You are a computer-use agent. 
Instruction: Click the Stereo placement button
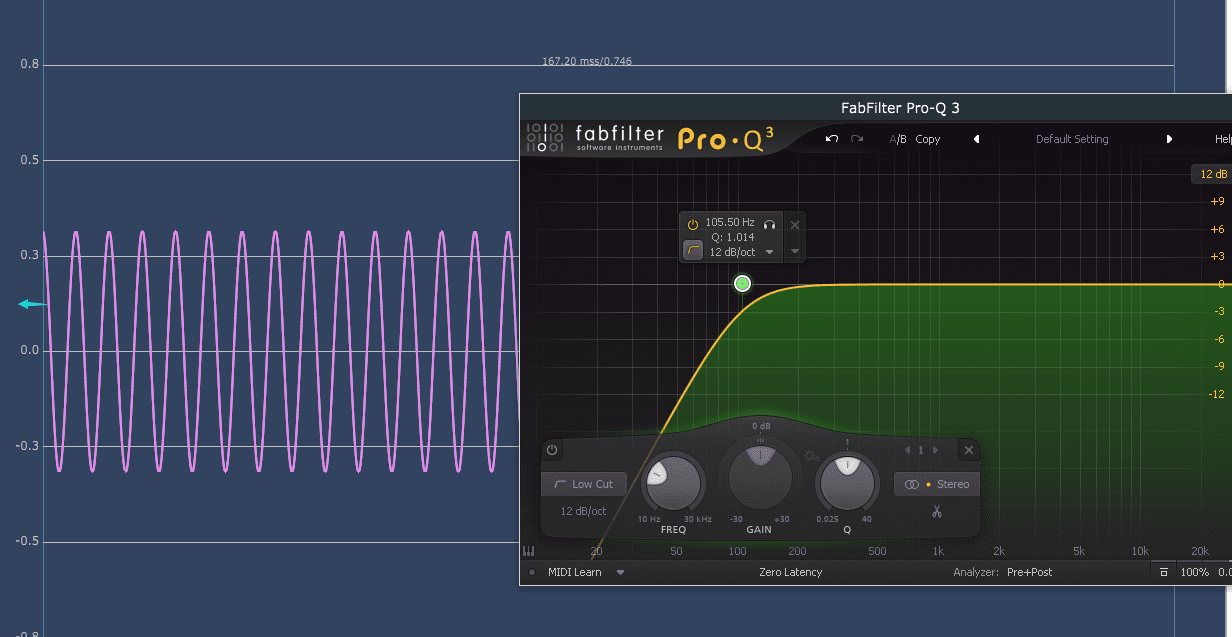pyautogui.click(x=937, y=484)
